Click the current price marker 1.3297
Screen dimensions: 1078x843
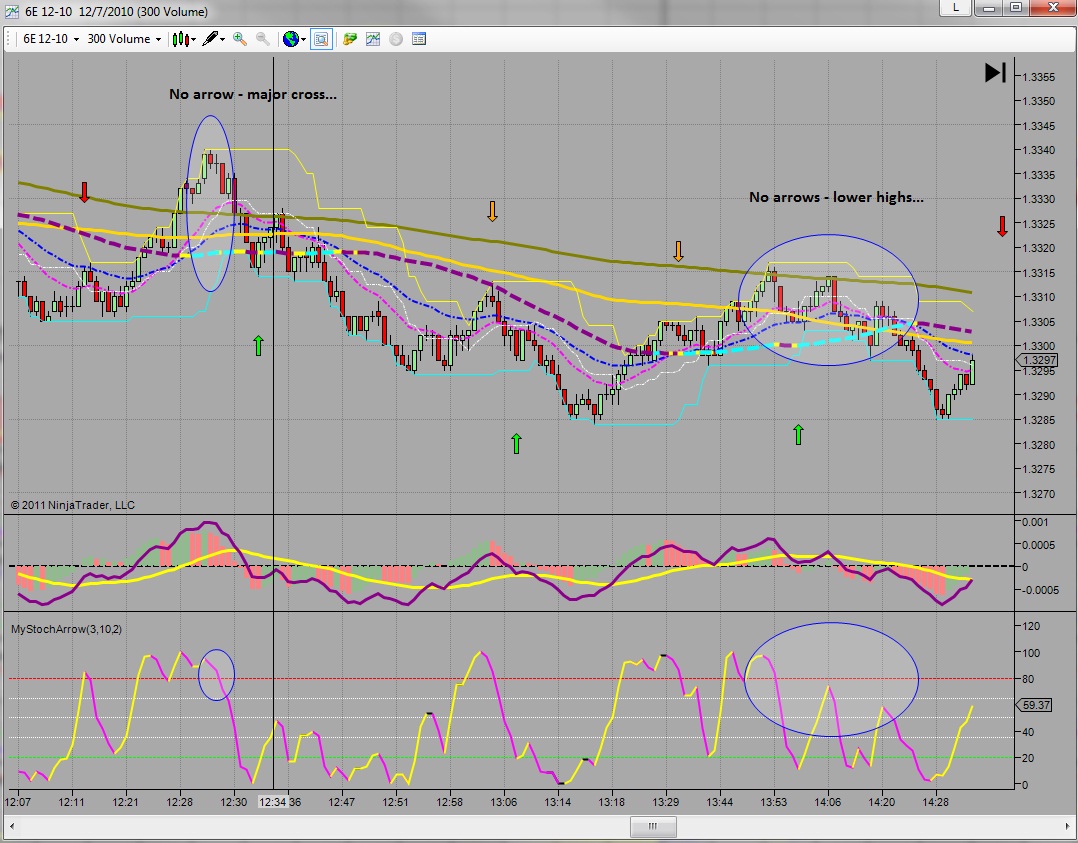point(1036,360)
